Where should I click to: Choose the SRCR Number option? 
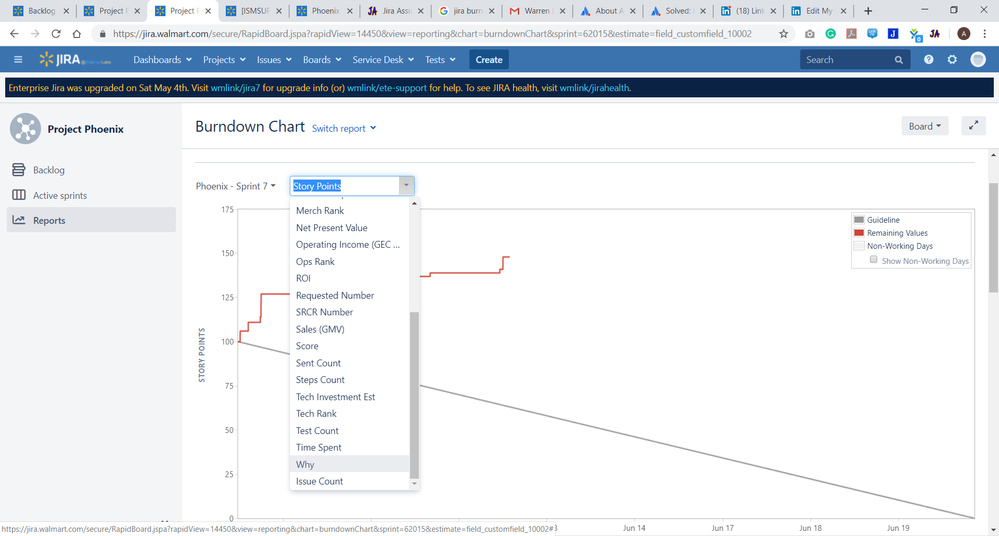coord(349,312)
